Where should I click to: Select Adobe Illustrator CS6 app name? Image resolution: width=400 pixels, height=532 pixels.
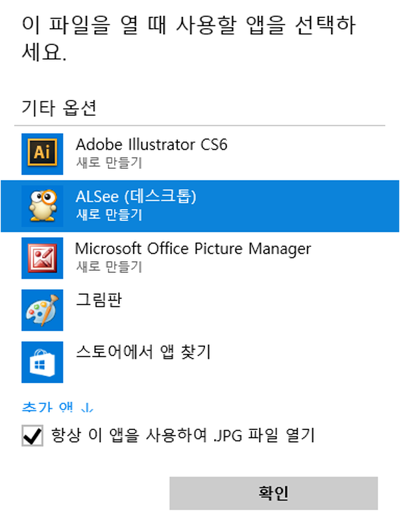(151, 145)
